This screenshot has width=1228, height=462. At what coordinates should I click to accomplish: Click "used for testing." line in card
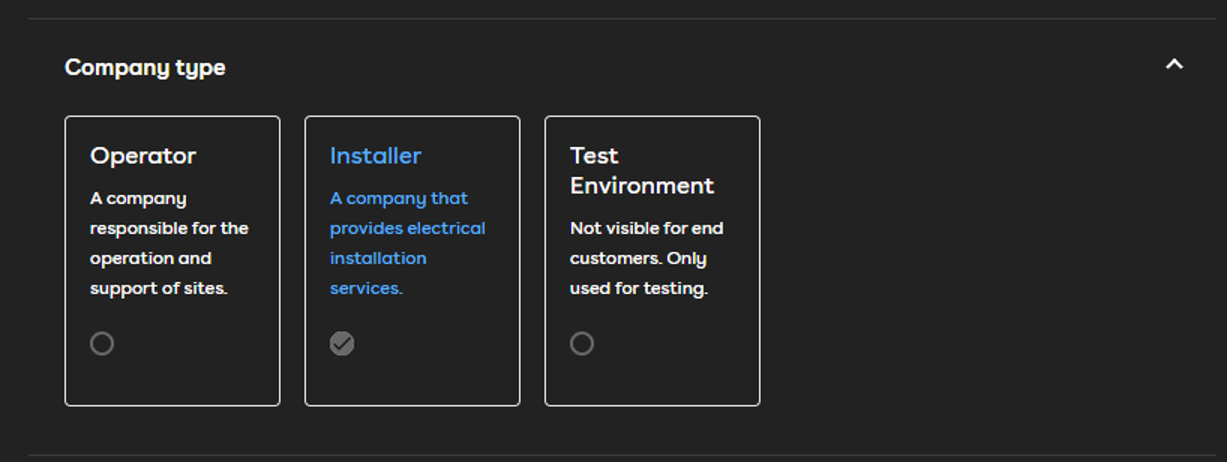[x=638, y=288]
